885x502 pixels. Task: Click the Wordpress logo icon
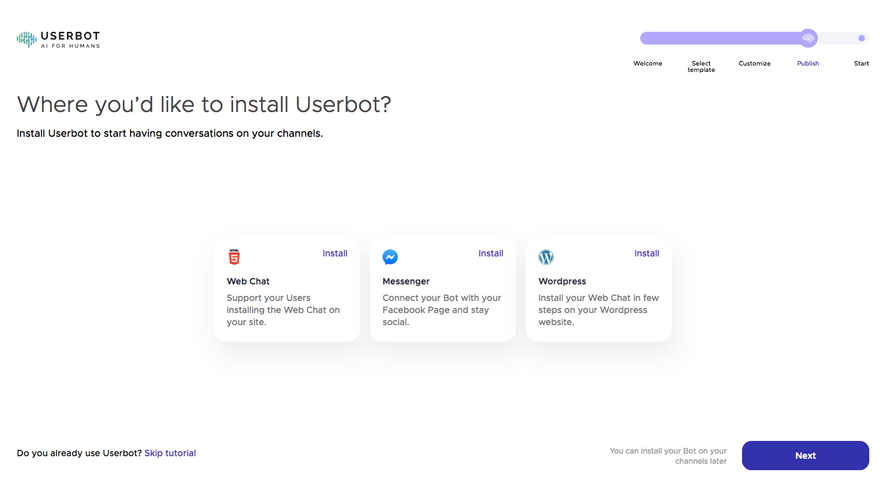click(x=546, y=257)
